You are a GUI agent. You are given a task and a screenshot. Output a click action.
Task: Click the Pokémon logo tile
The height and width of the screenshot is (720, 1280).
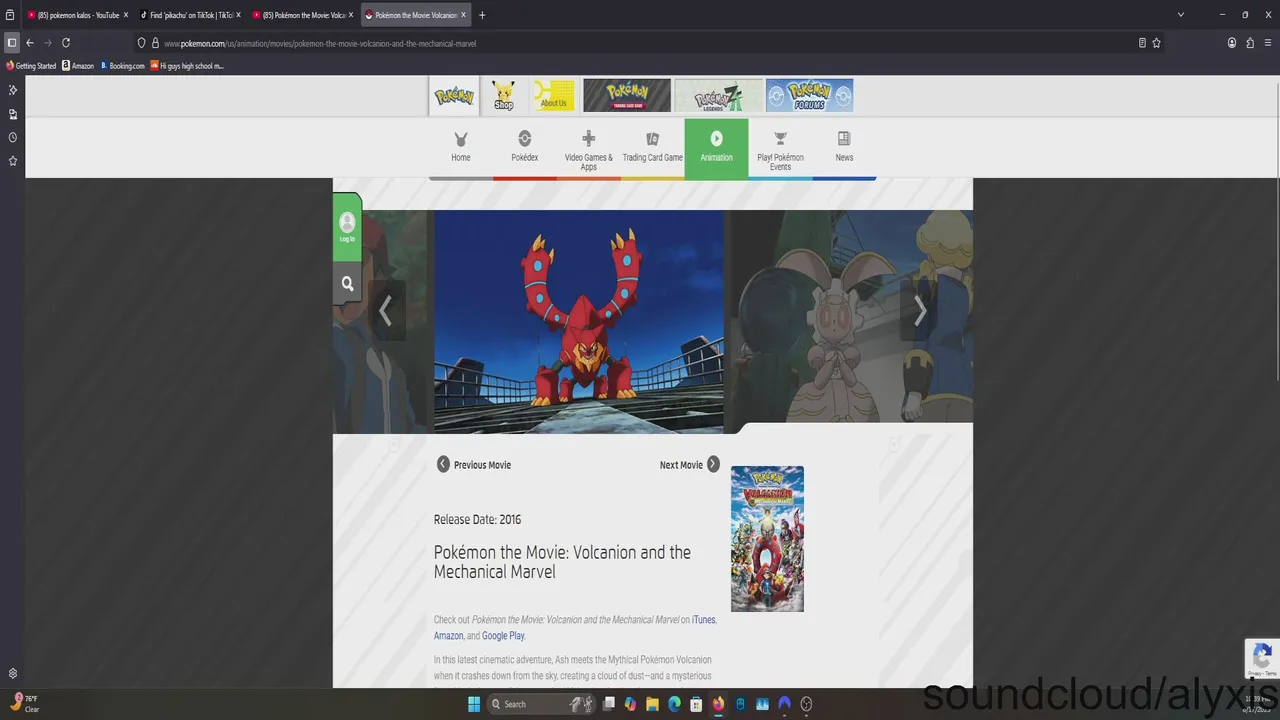pyautogui.click(x=454, y=96)
